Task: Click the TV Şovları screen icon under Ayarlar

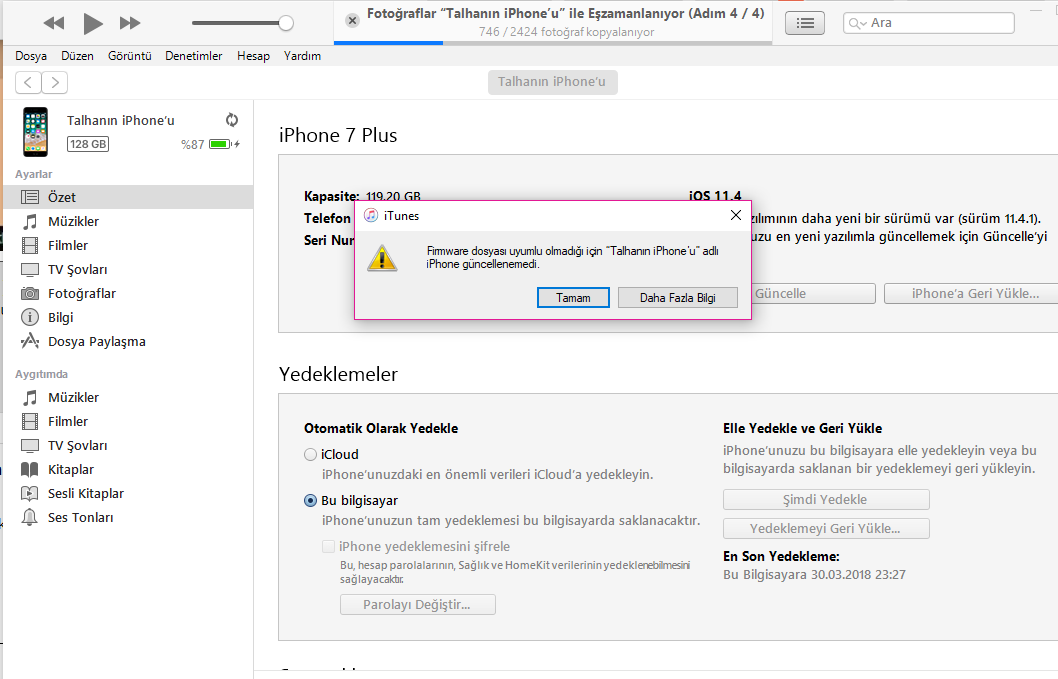Action: [30, 270]
